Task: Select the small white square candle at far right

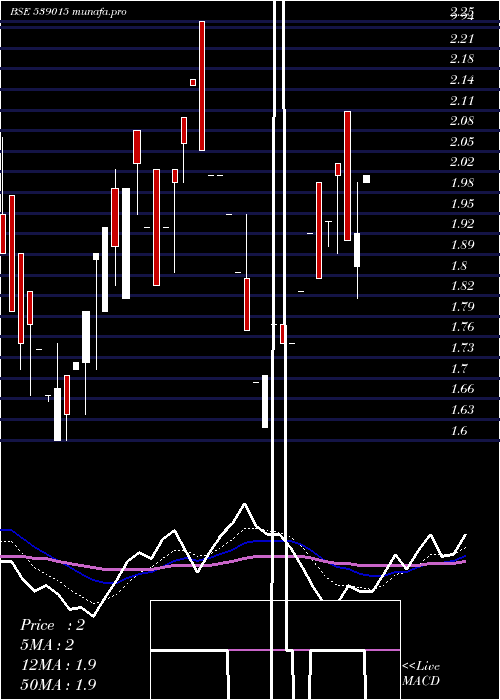Action: pos(367,179)
